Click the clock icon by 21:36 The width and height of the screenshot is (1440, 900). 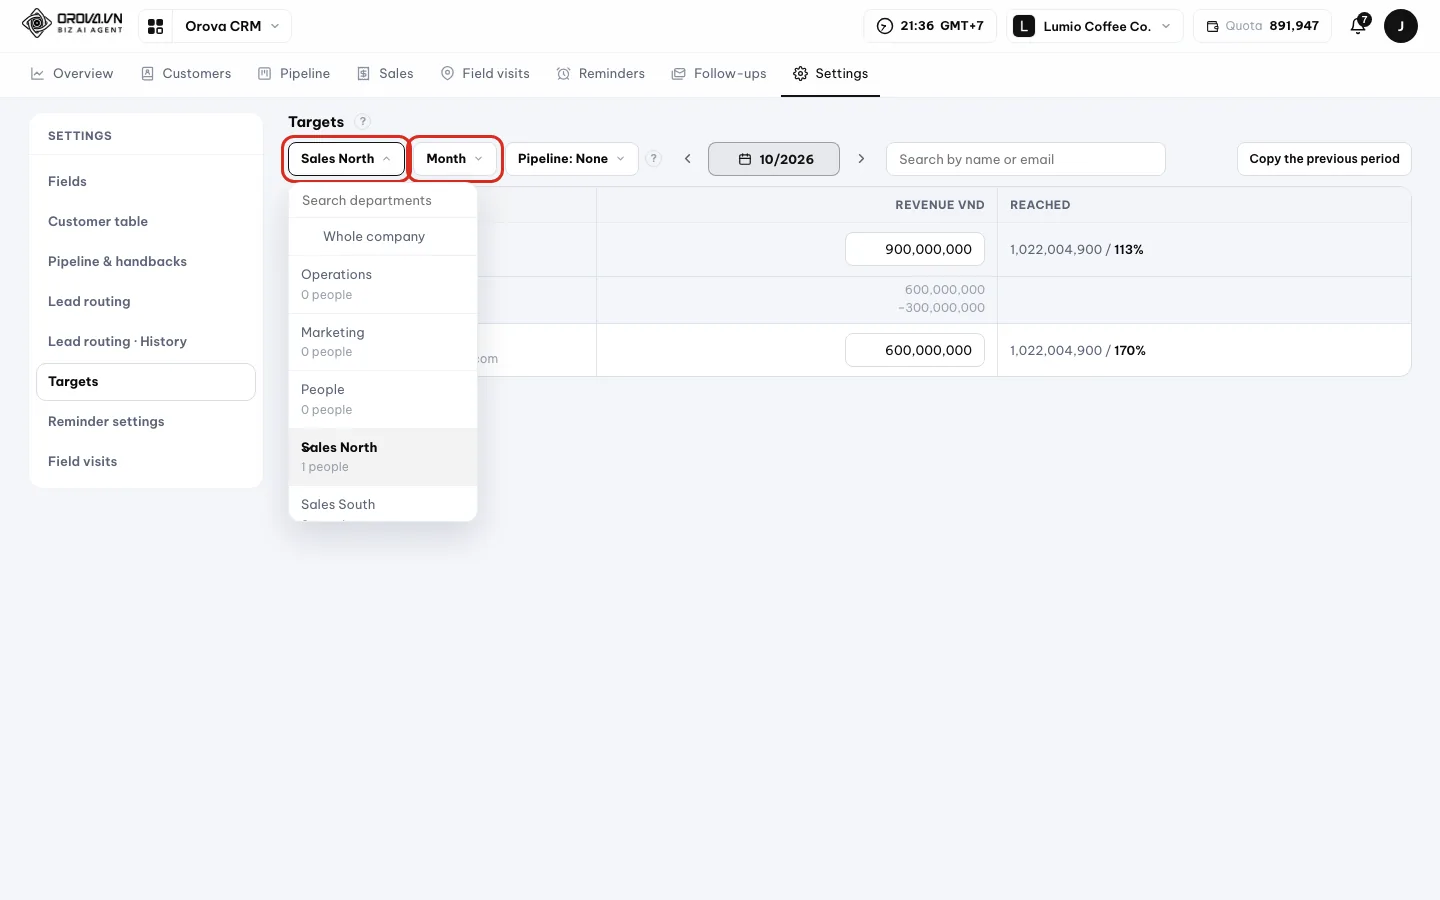pos(884,26)
